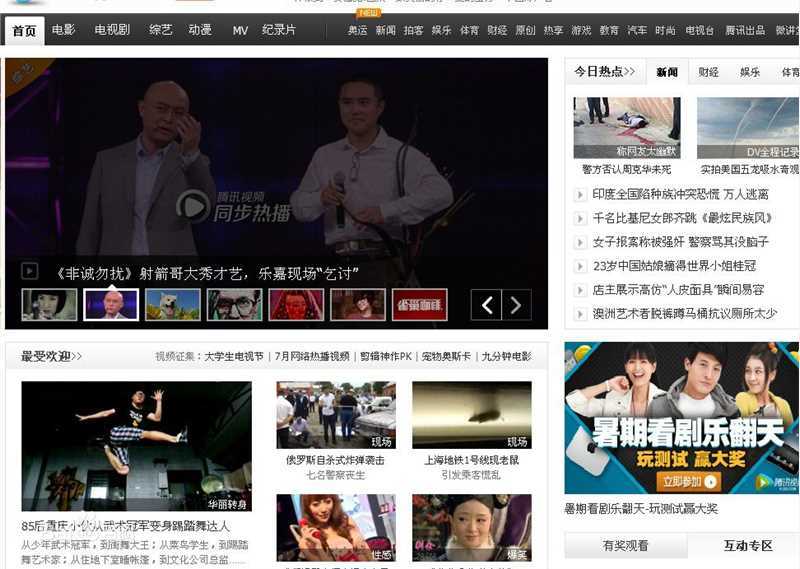Screen dimensions: 800x569
Task: Open the 纪录片 tab
Action: click(279, 30)
